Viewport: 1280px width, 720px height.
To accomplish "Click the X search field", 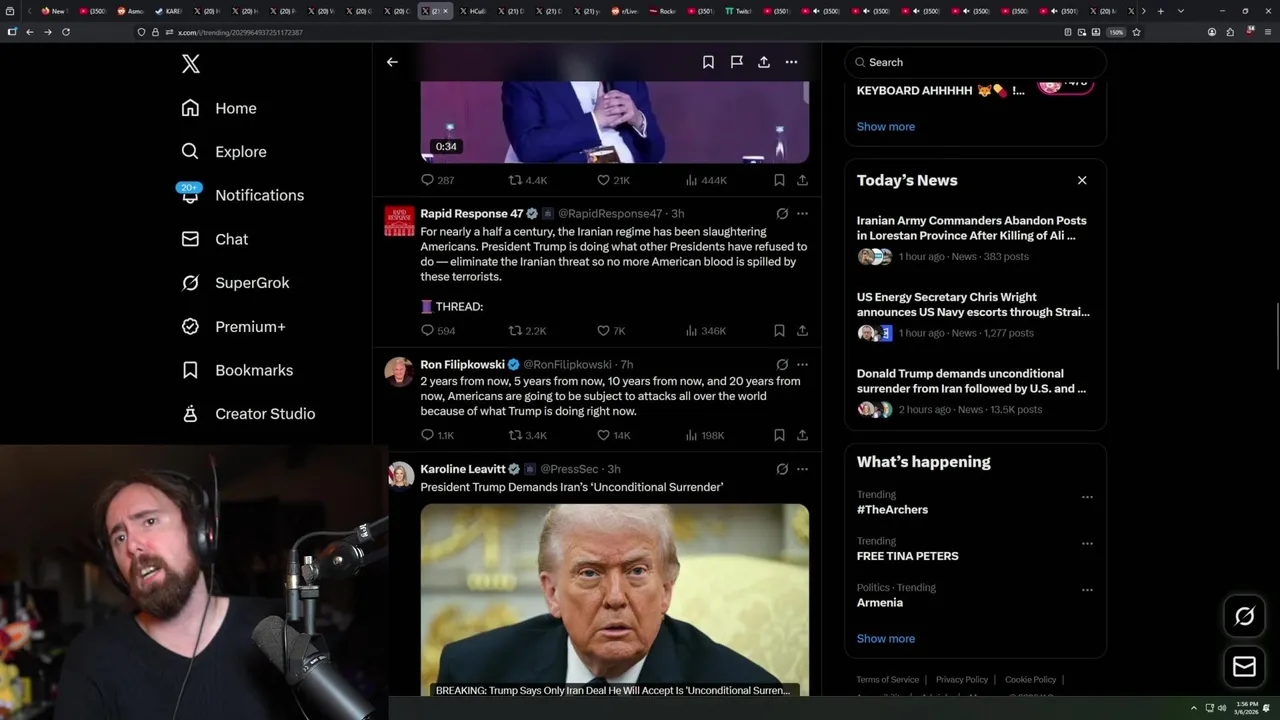I will click(x=975, y=62).
